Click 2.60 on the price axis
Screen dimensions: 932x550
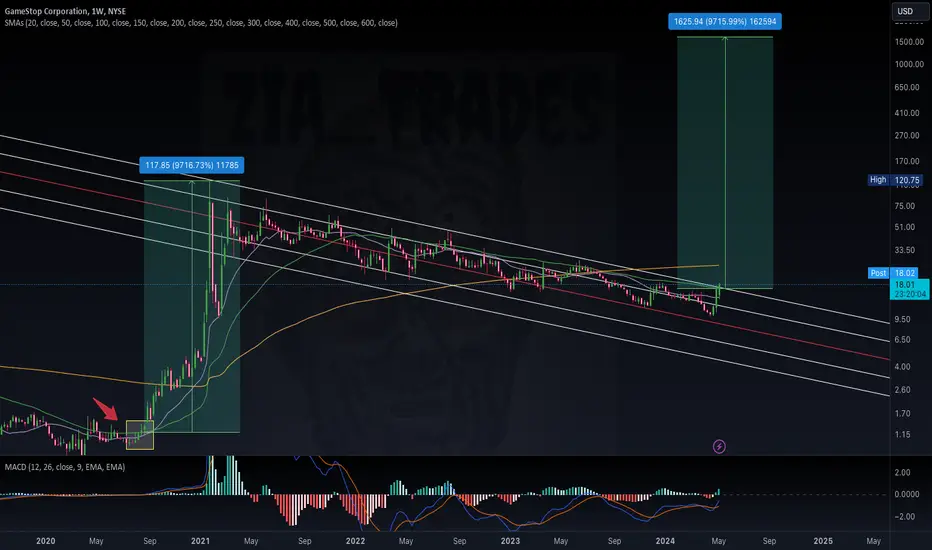tap(902, 389)
